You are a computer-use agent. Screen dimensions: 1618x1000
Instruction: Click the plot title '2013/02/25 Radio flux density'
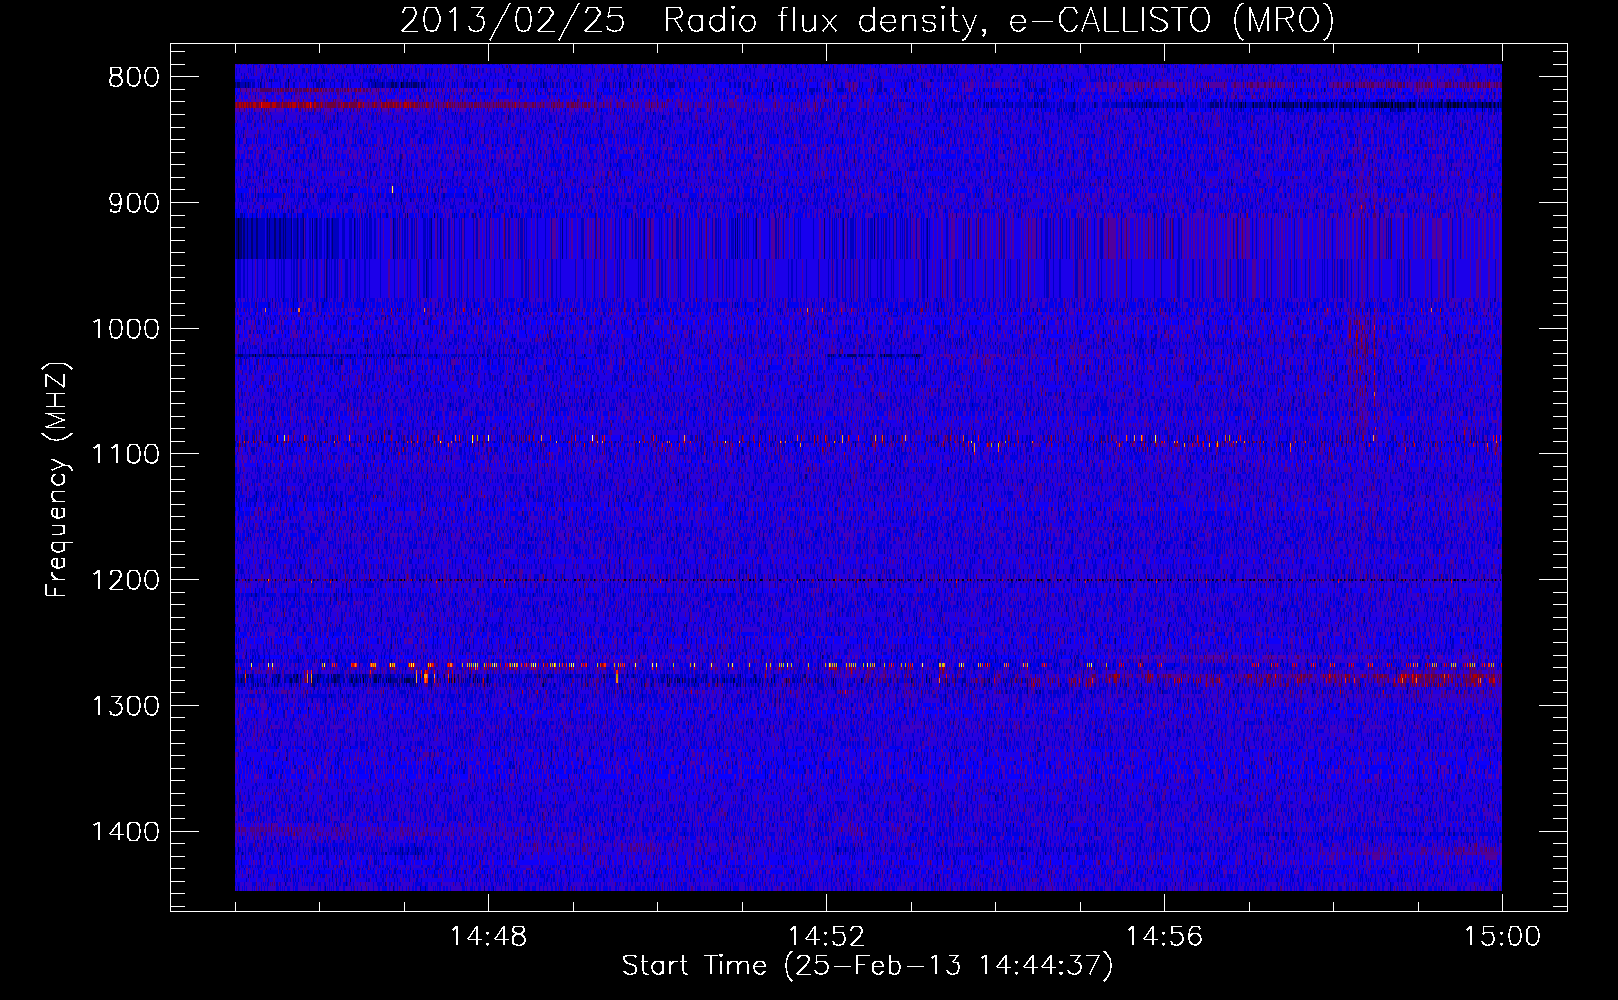click(x=867, y=20)
